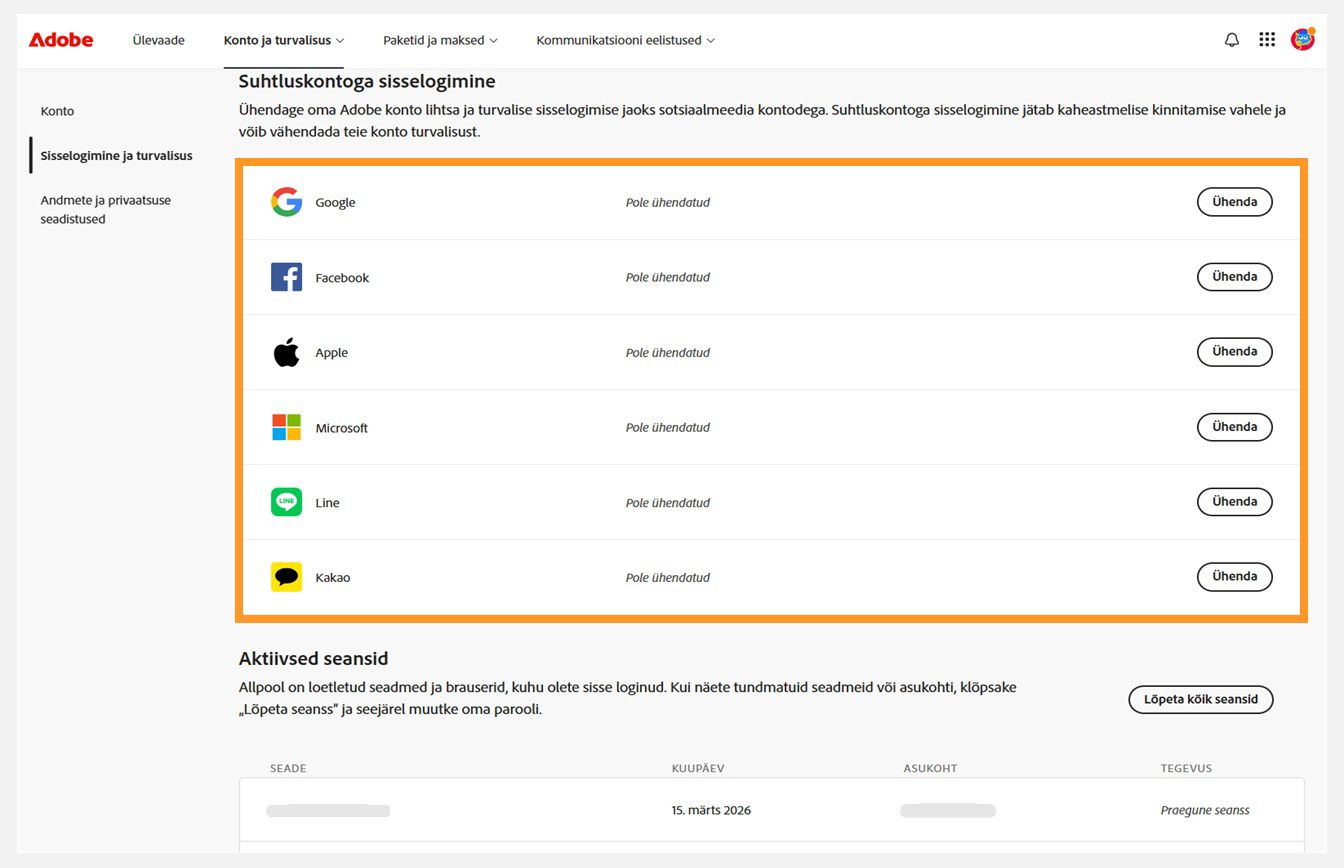
Task: Expand the Kommunikatsiooni eelistused dropdown
Action: click(625, 40)
